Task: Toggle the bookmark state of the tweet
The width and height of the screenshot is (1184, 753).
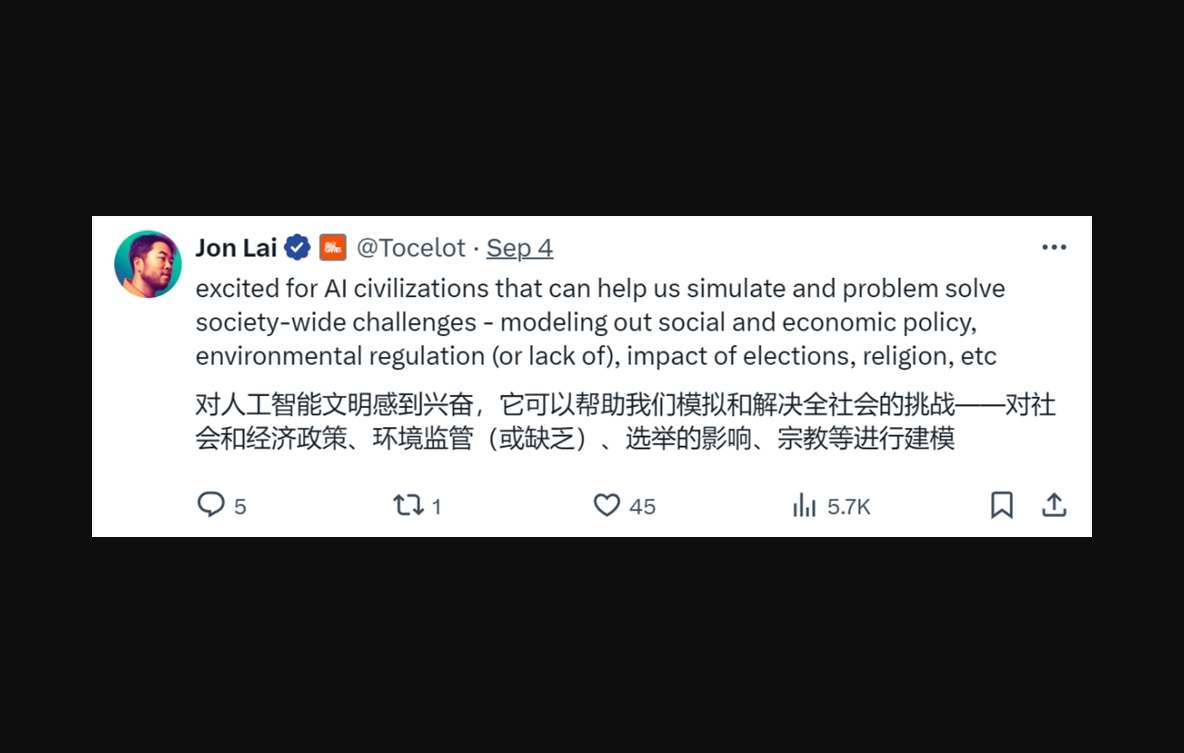Action: point(1002,505)
